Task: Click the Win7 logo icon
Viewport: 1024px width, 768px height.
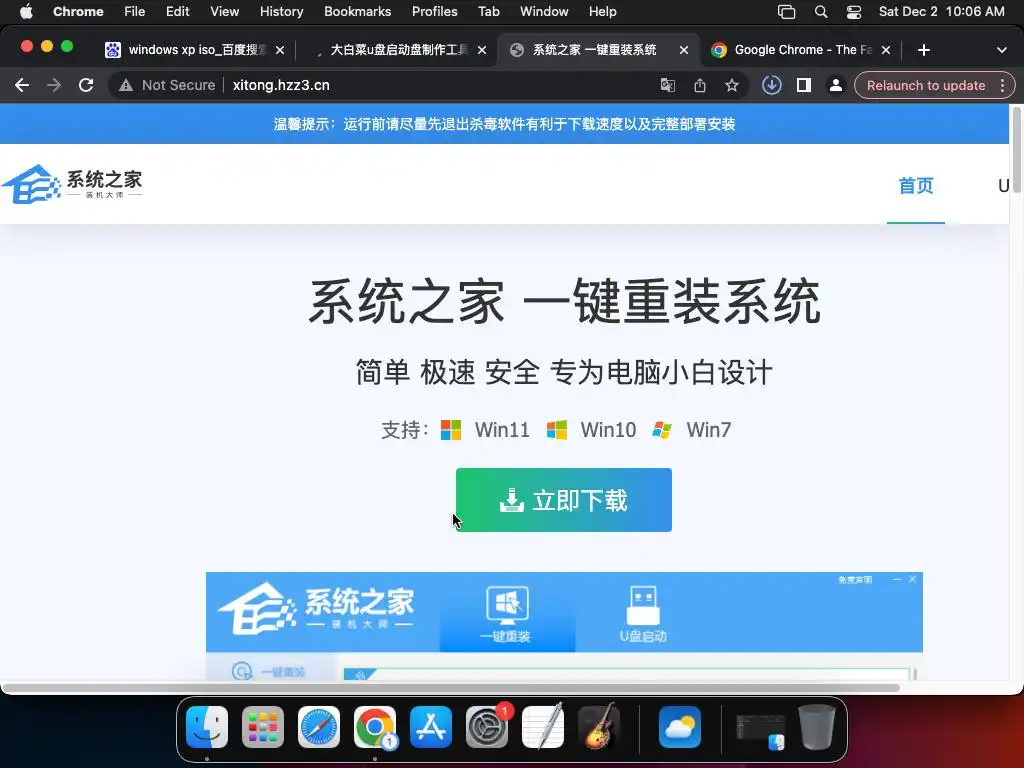Action: pyautogui.click(x=662, y=430)
